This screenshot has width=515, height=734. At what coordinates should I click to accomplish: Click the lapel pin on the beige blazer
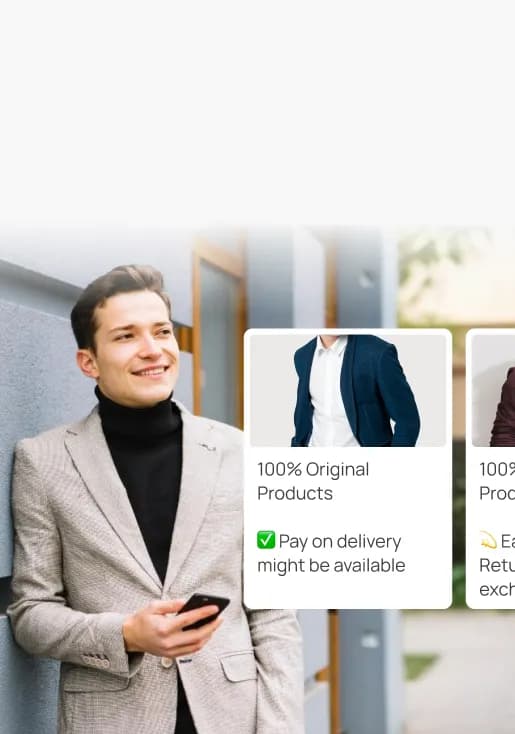pyautogui.click(x=207, y=447)
